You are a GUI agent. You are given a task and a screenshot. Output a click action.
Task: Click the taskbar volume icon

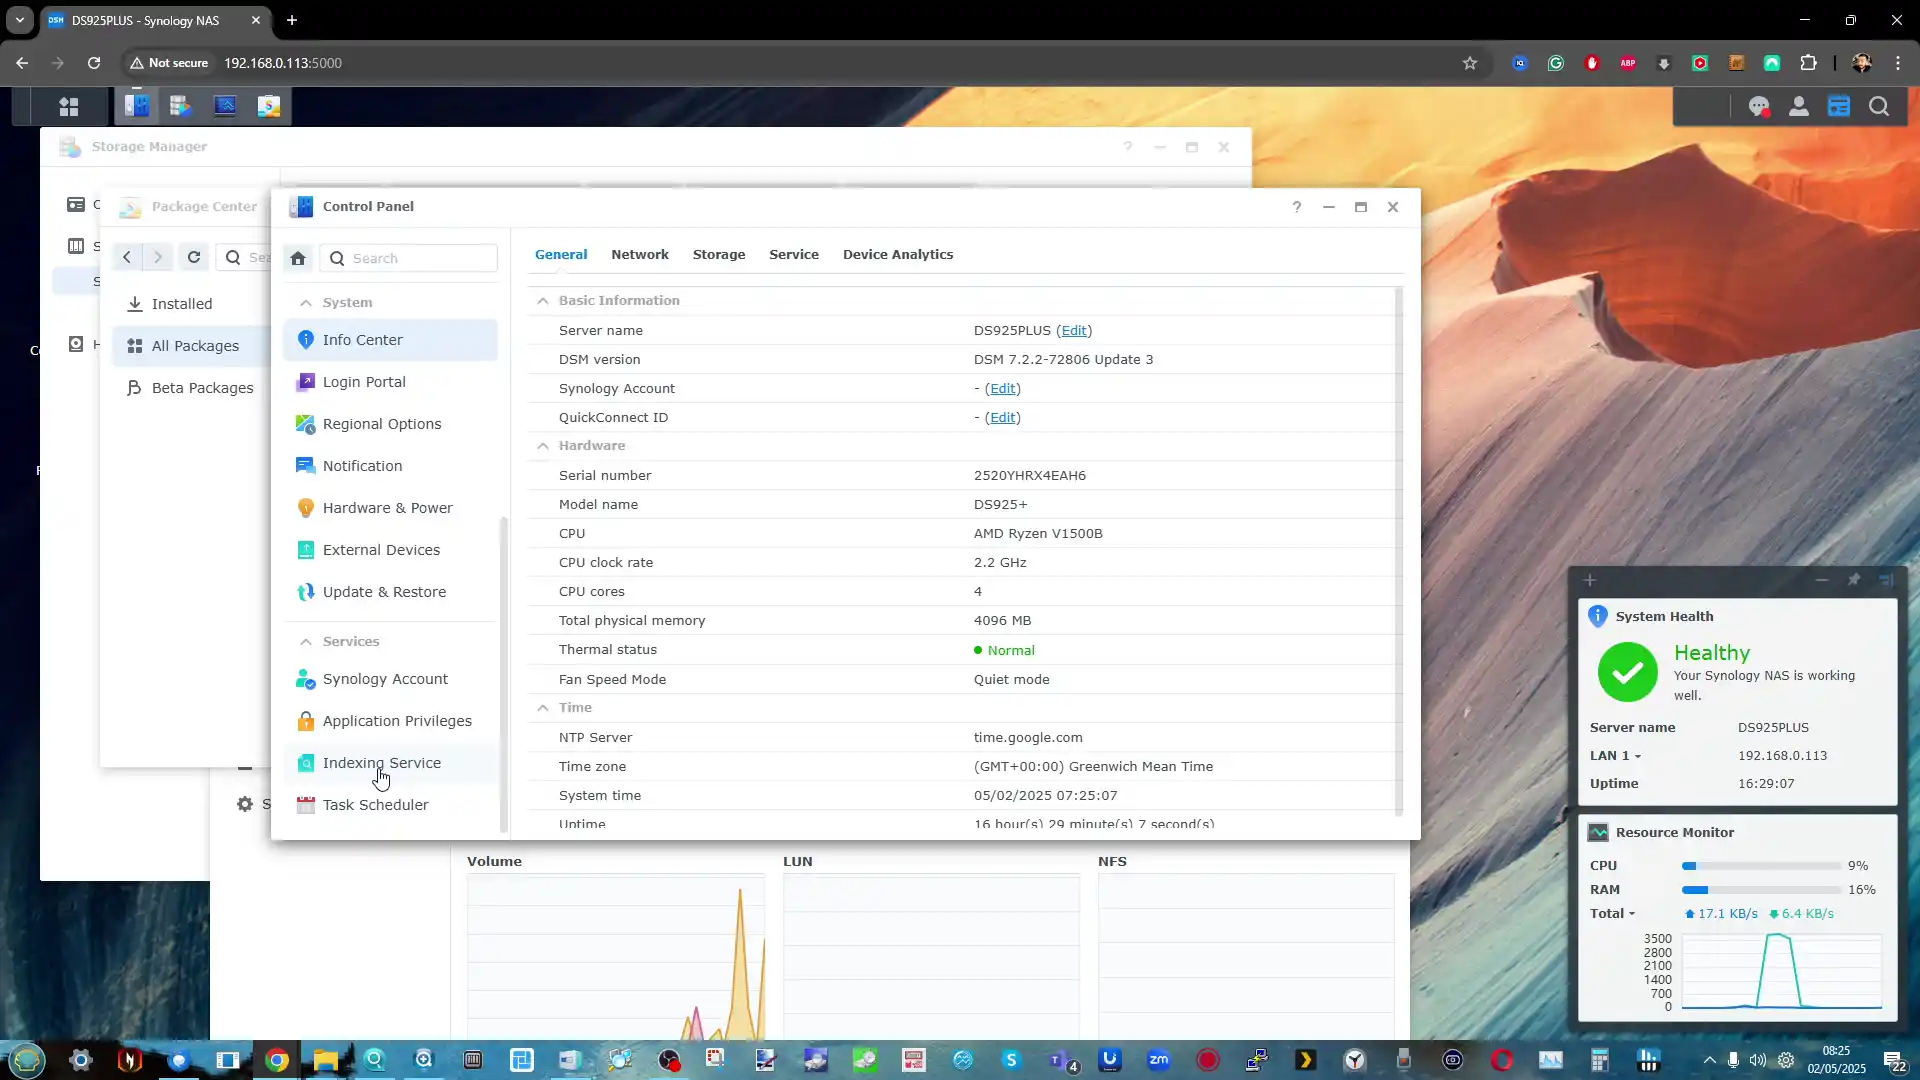click(x=1758, y=1060)
